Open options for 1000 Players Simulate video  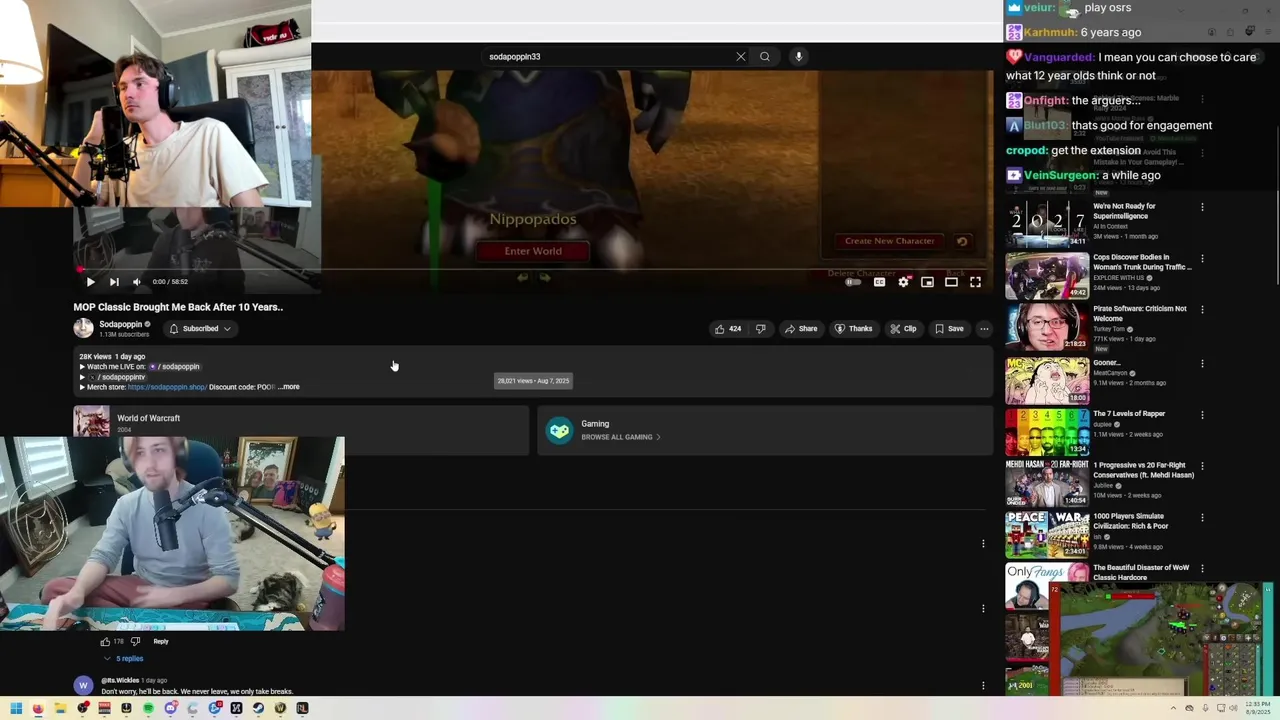(1202, 518)
